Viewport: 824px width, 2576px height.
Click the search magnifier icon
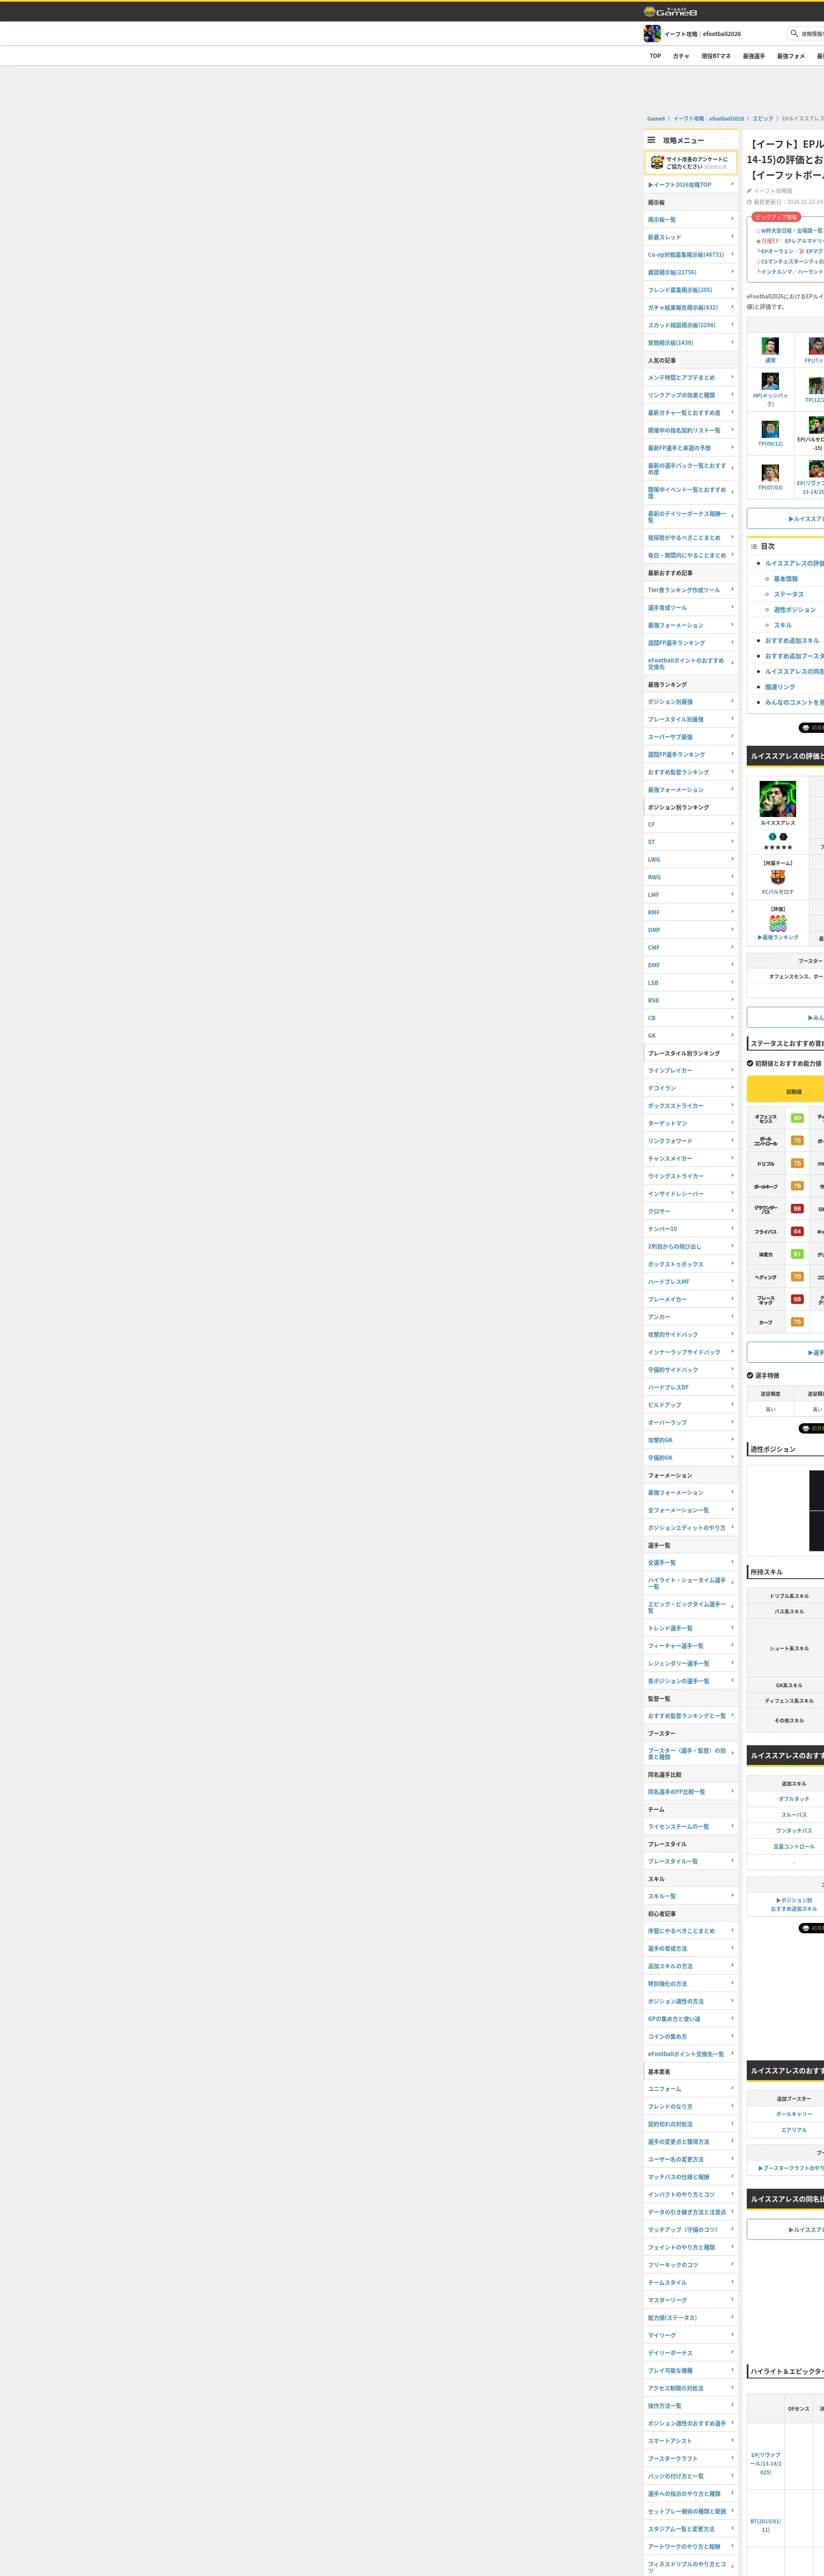[x=794, y=34]
